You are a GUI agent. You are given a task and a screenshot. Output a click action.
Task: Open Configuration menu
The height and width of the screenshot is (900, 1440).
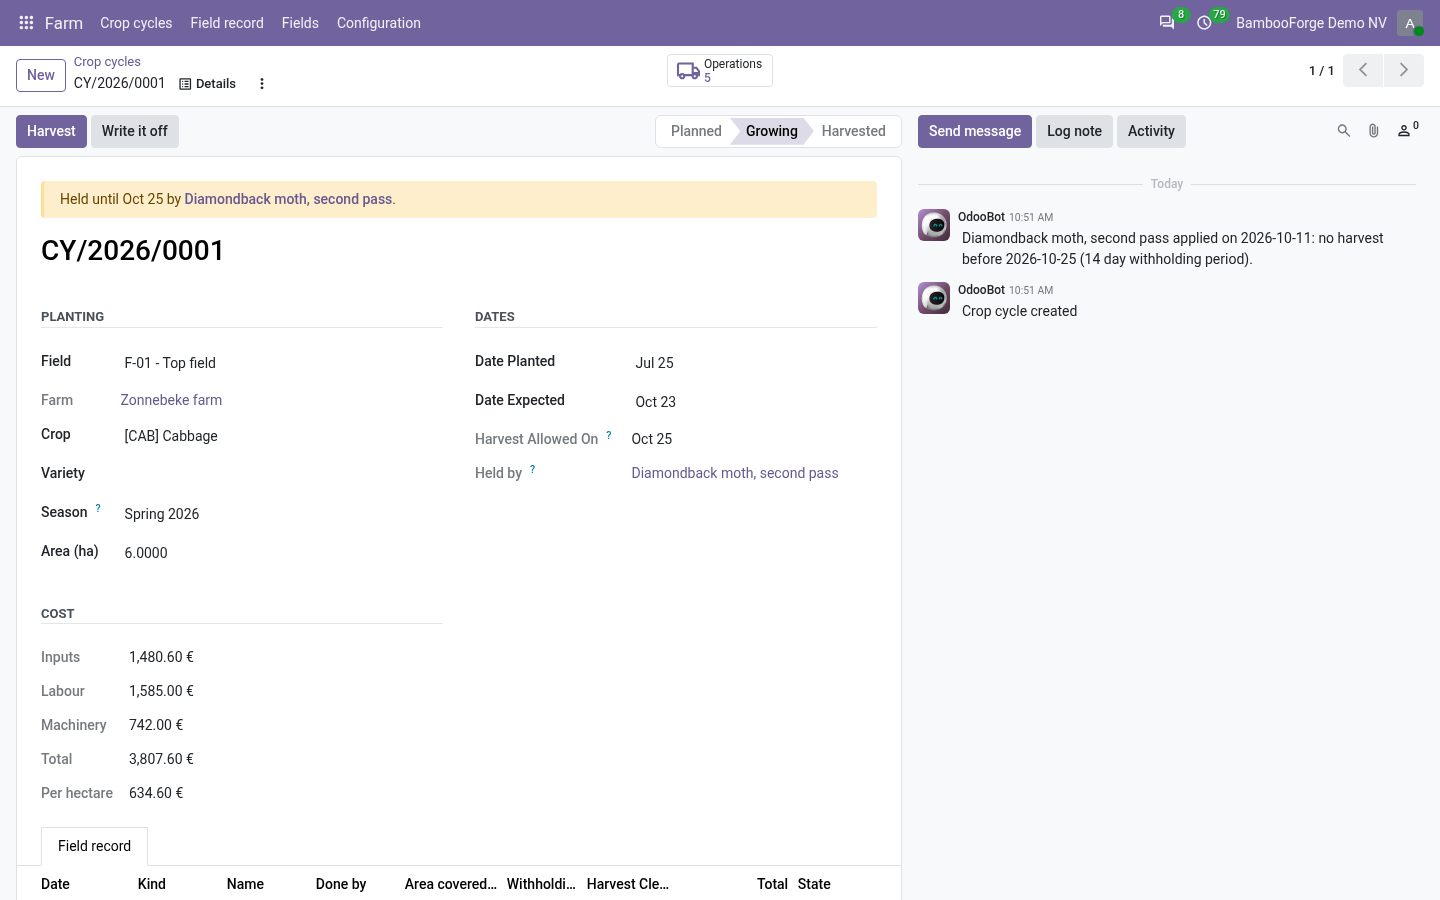point(379,22)
